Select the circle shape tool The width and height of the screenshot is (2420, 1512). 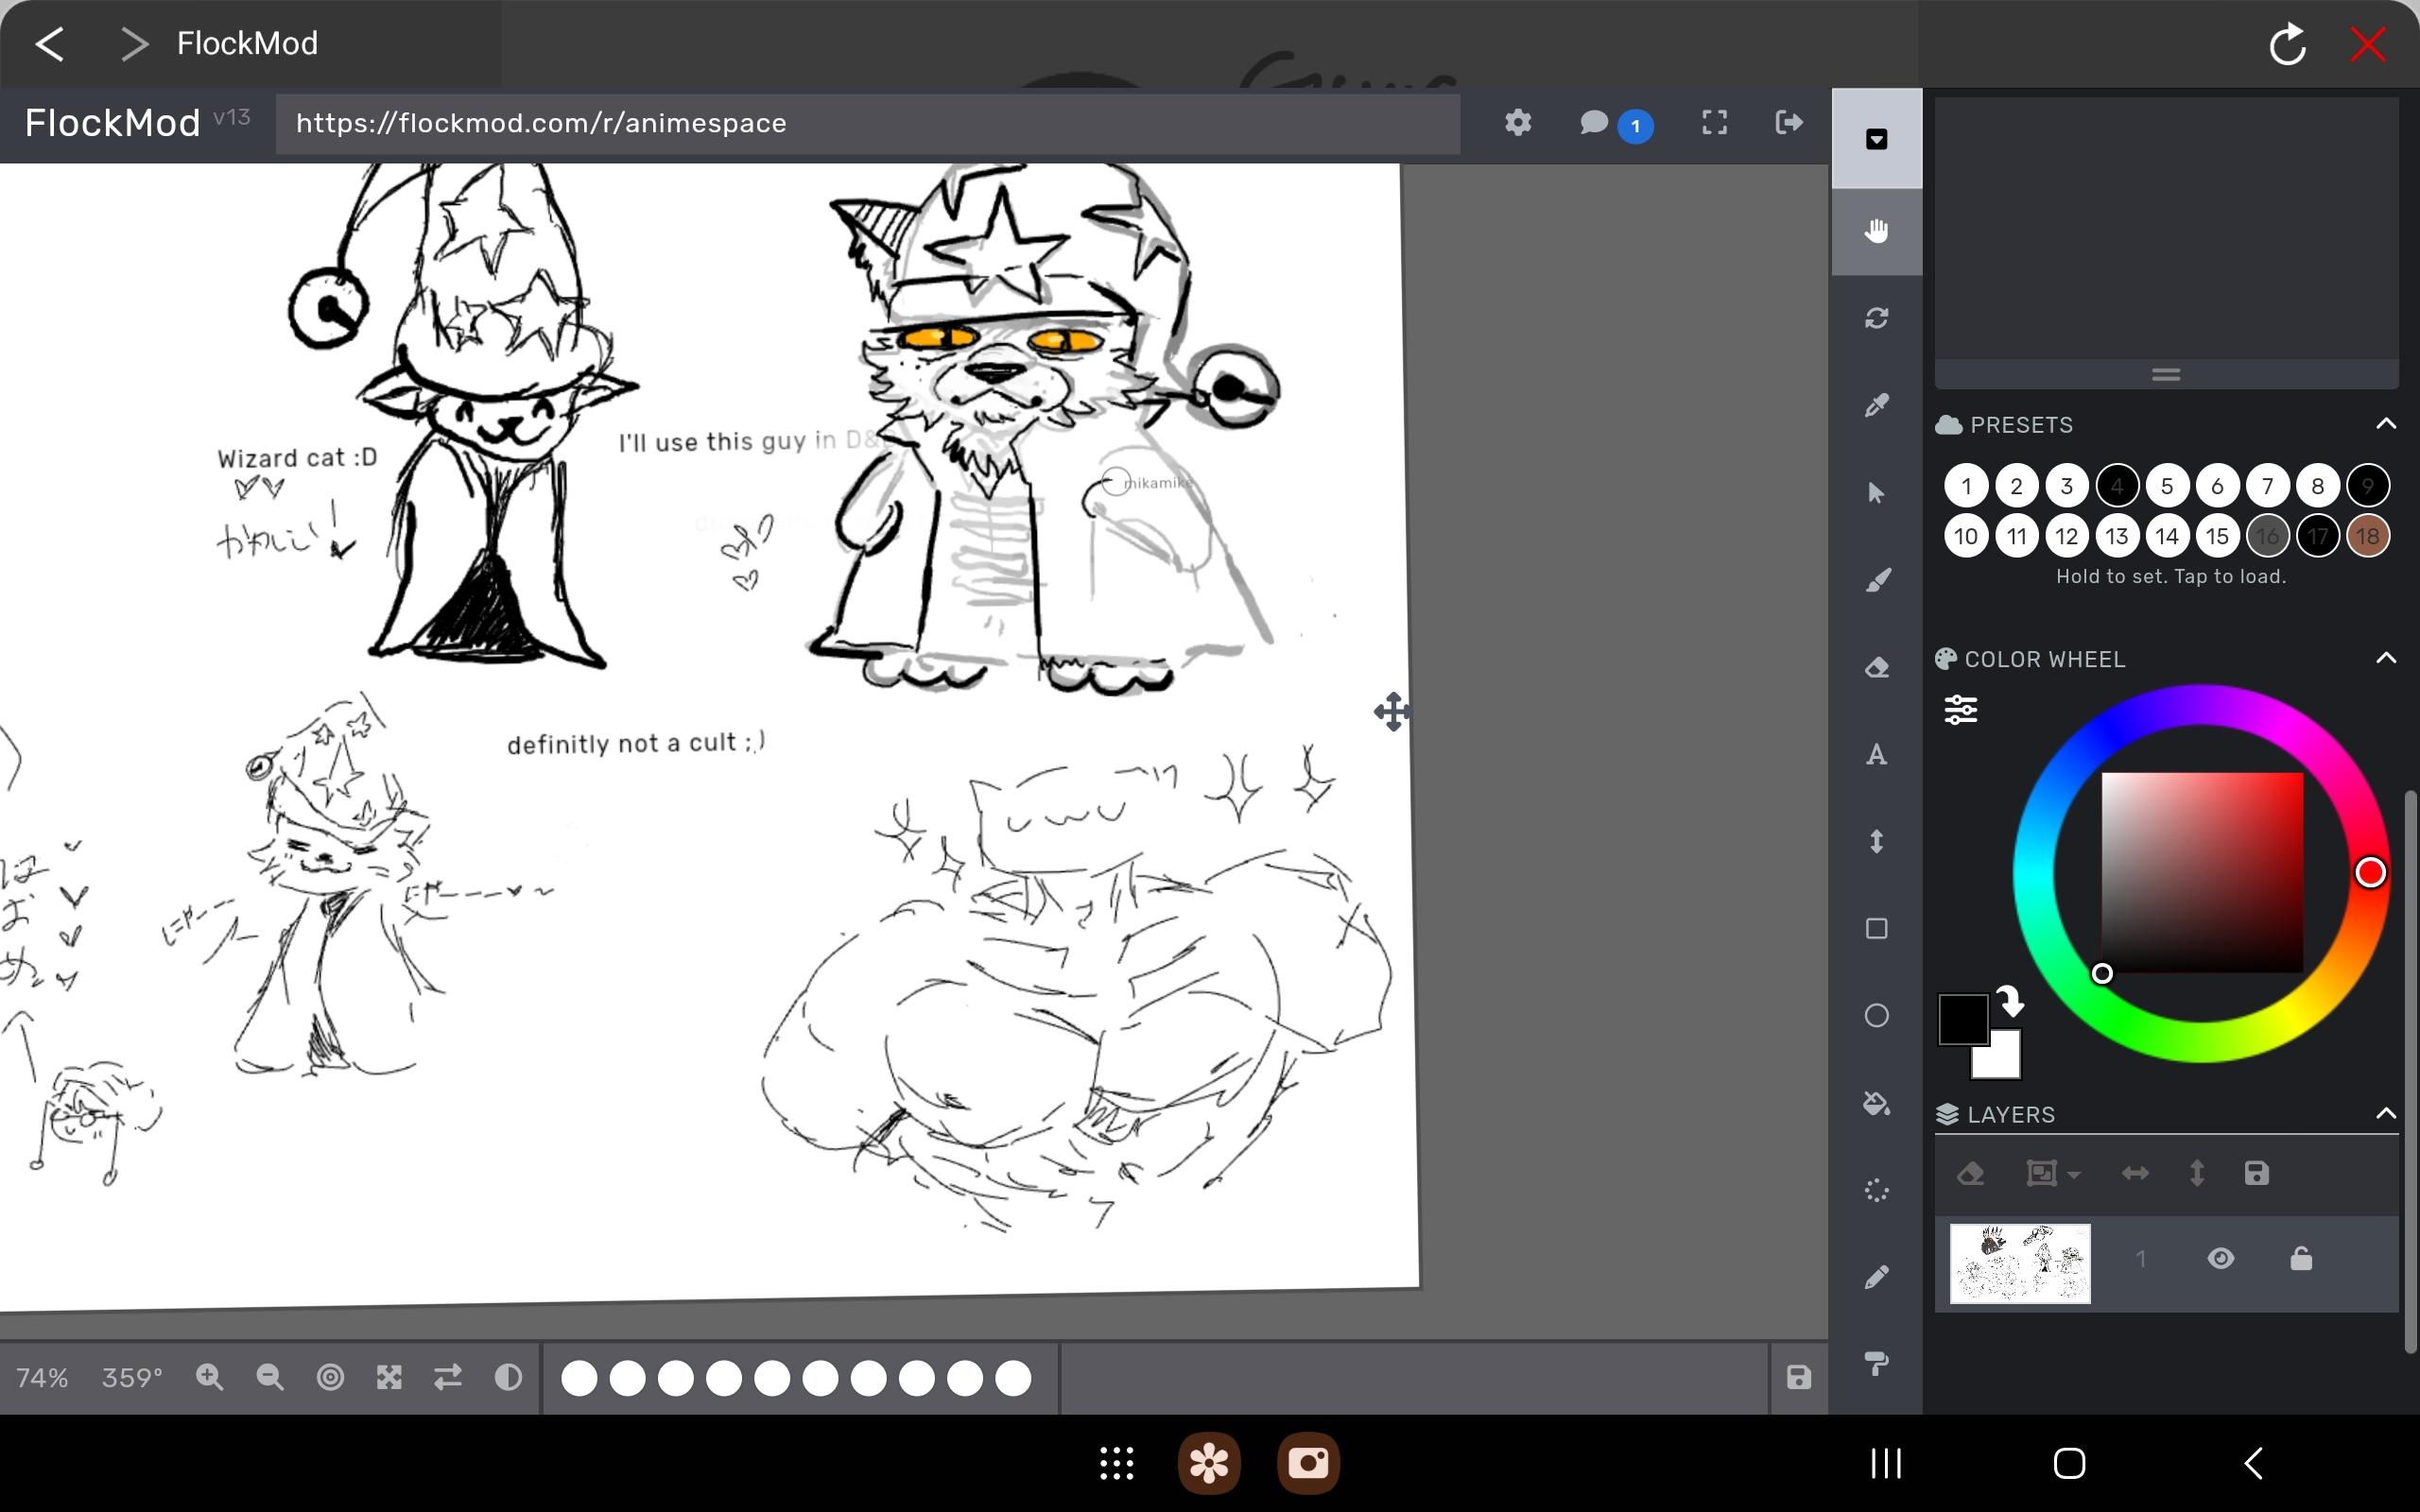[x=1876, y=1016]
